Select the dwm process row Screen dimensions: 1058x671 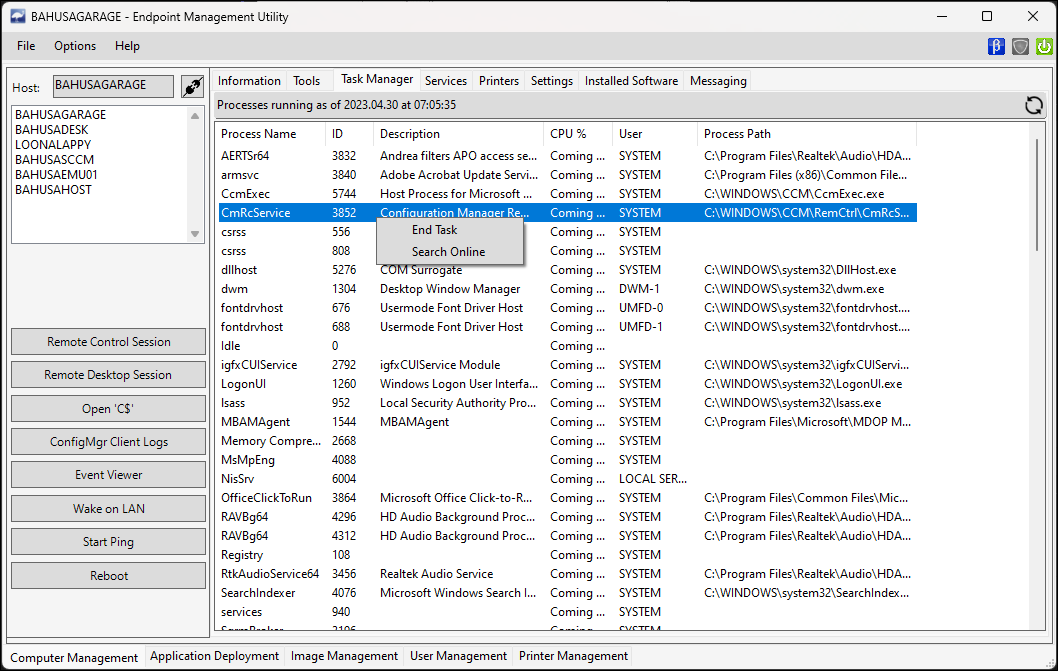point(567,289)
